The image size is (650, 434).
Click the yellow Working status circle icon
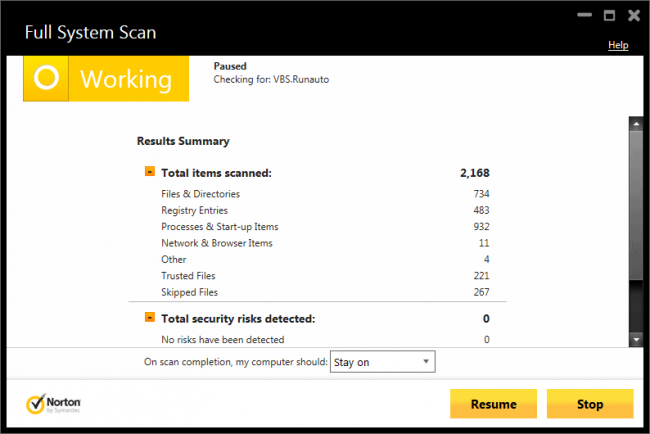pos(46,78)
